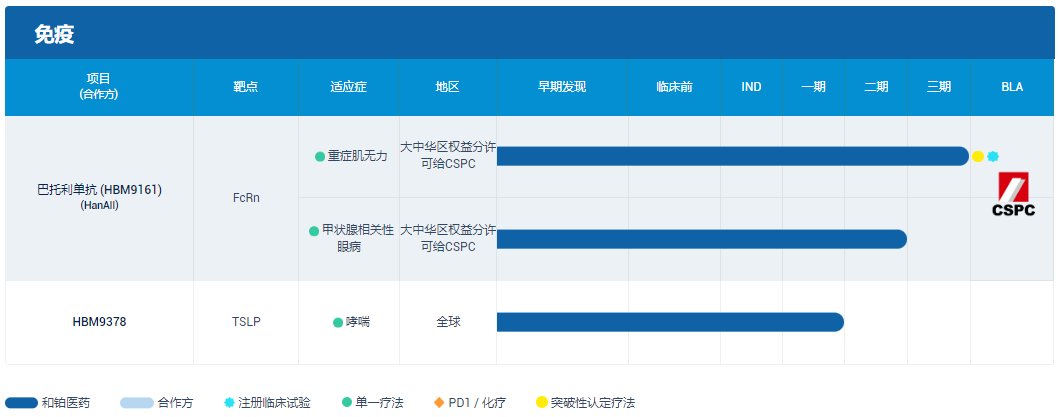Click the BLA column header
This screenshot has height=417, width=1060.
tap(1012, 87)
